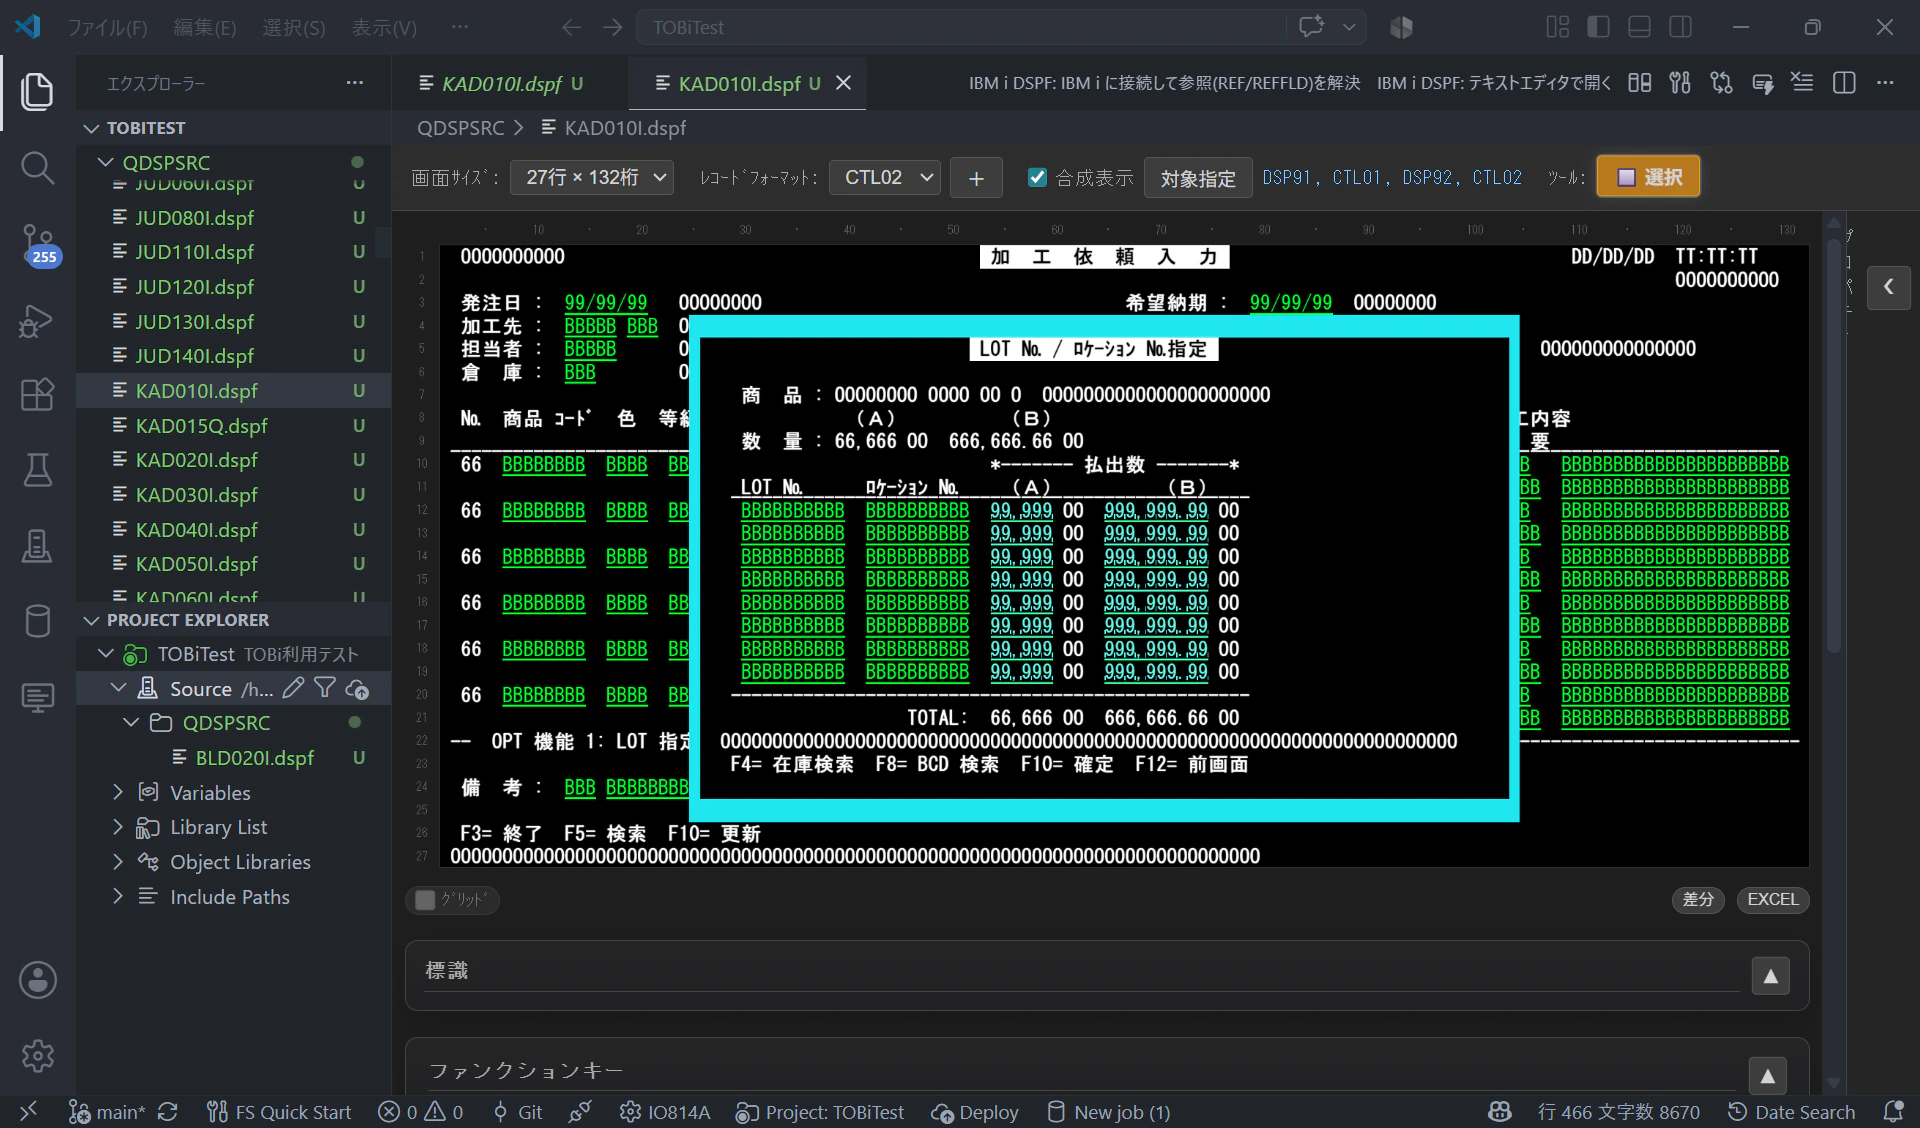
Task: Open the 編集(E) menu
Action: pyautogui.click(x=205, y=27)
